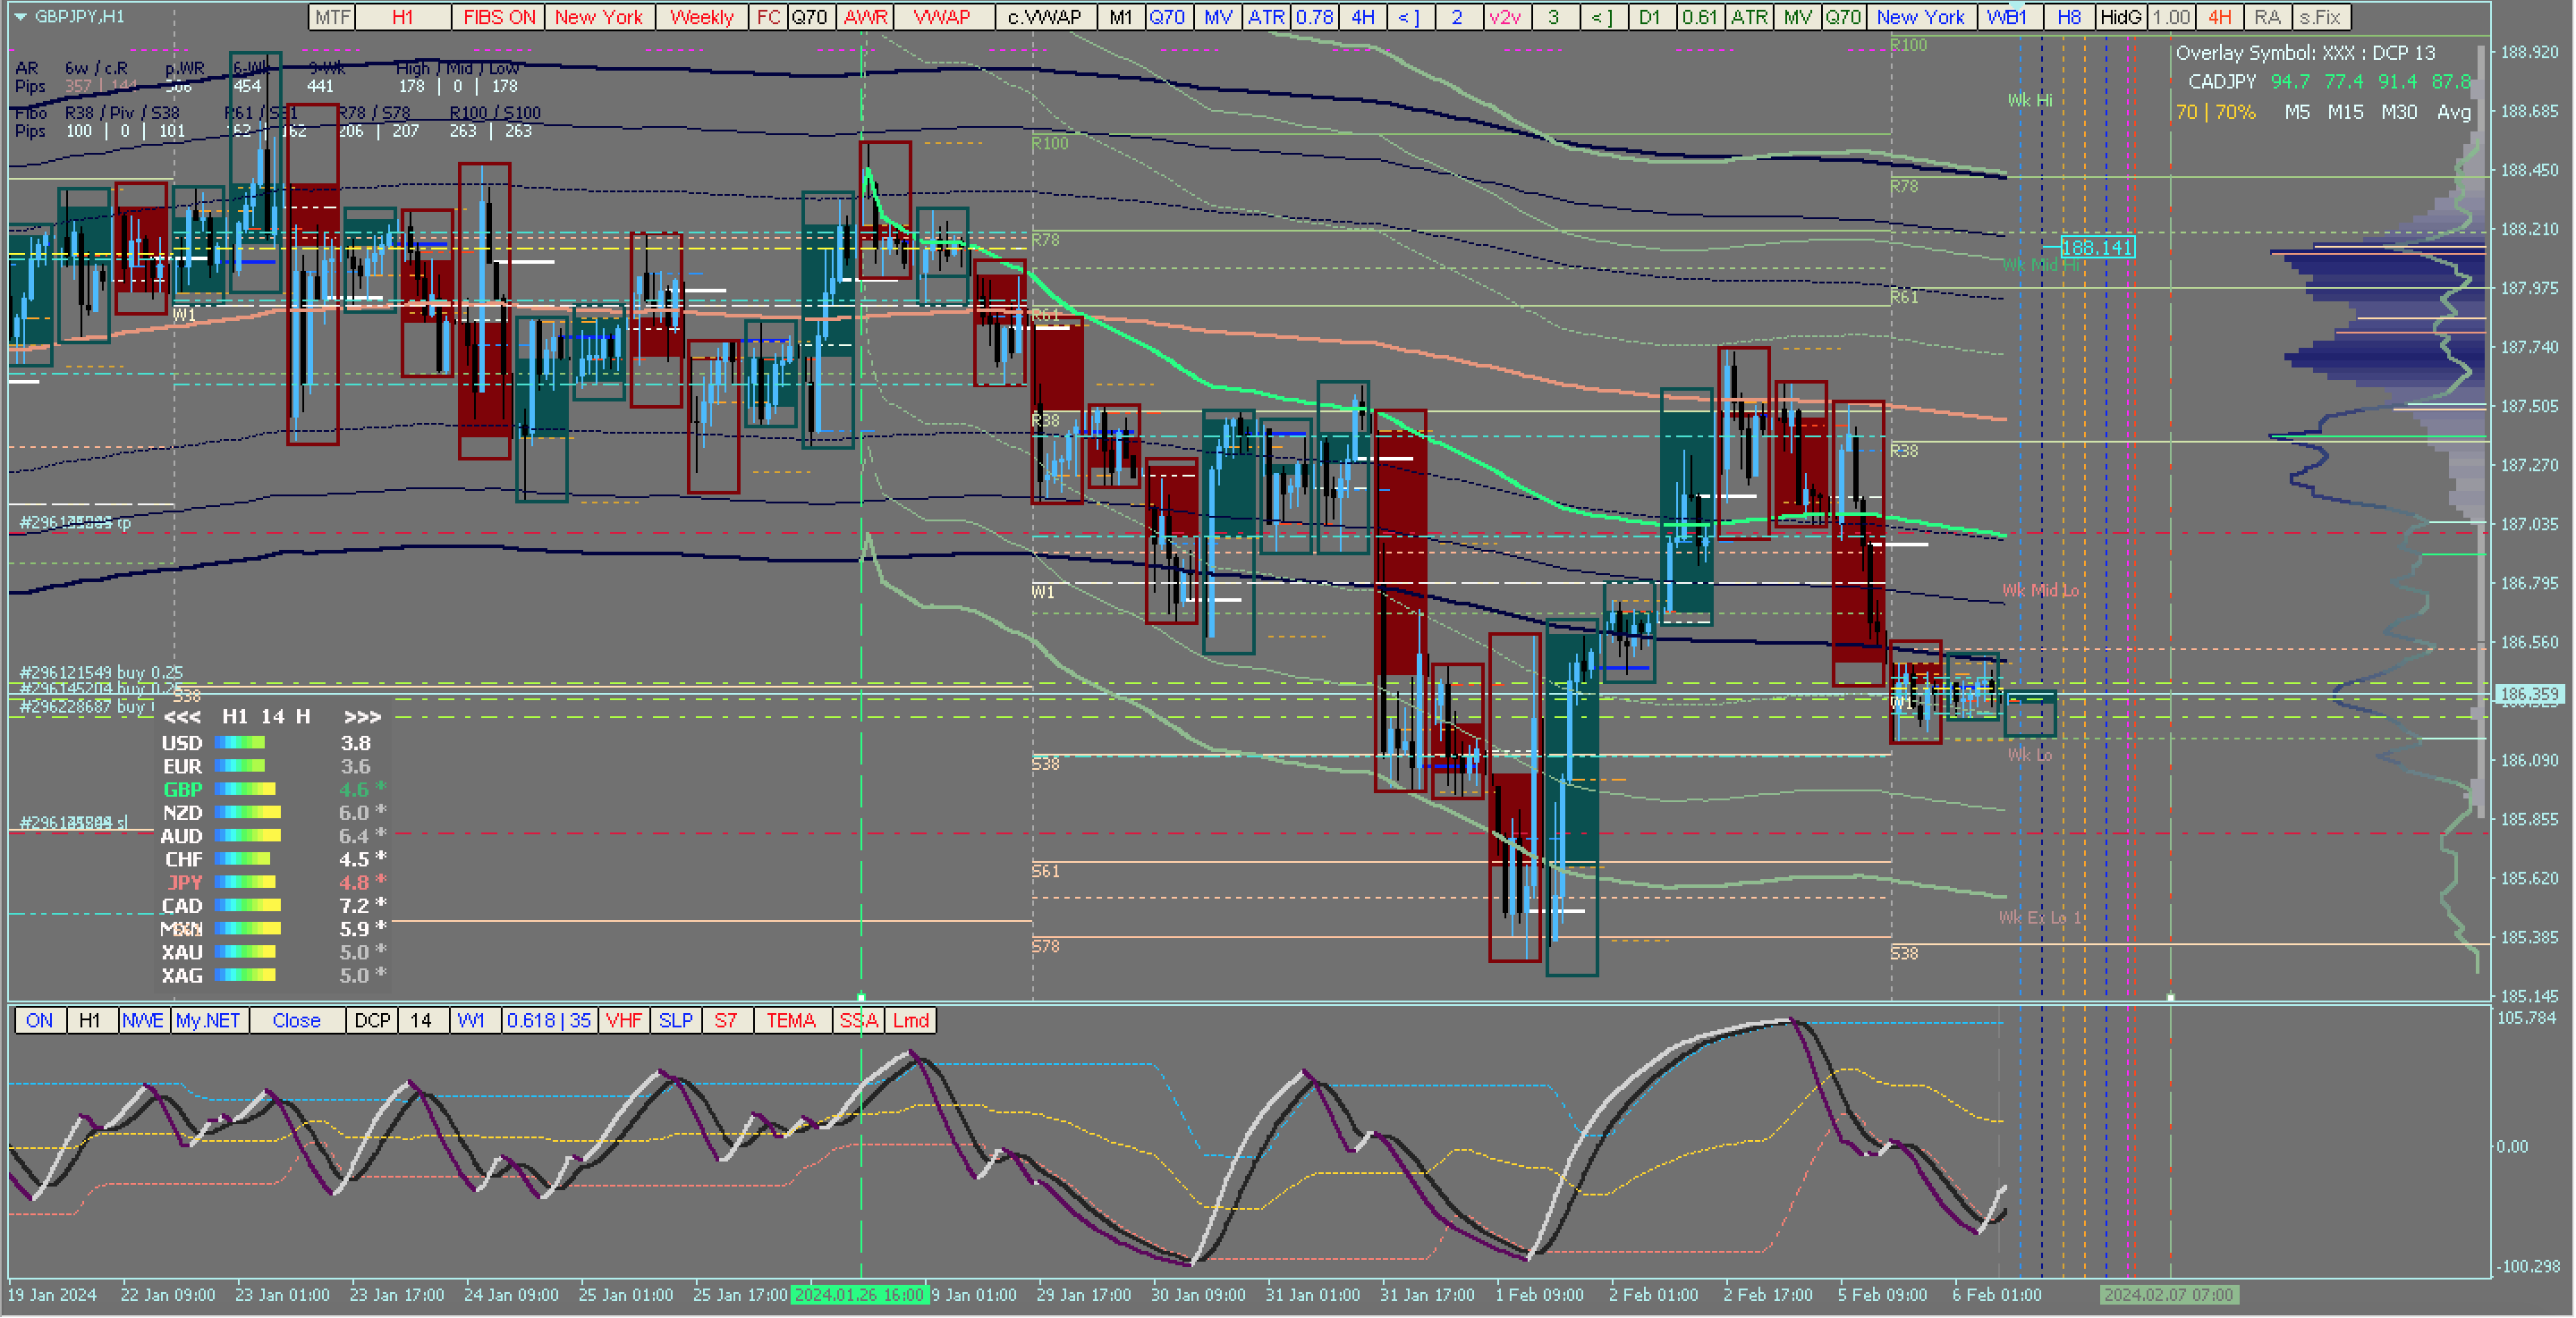The image size is (2576, 1318).
Task: Click the red New York session button
Action: tap(598, 17)
